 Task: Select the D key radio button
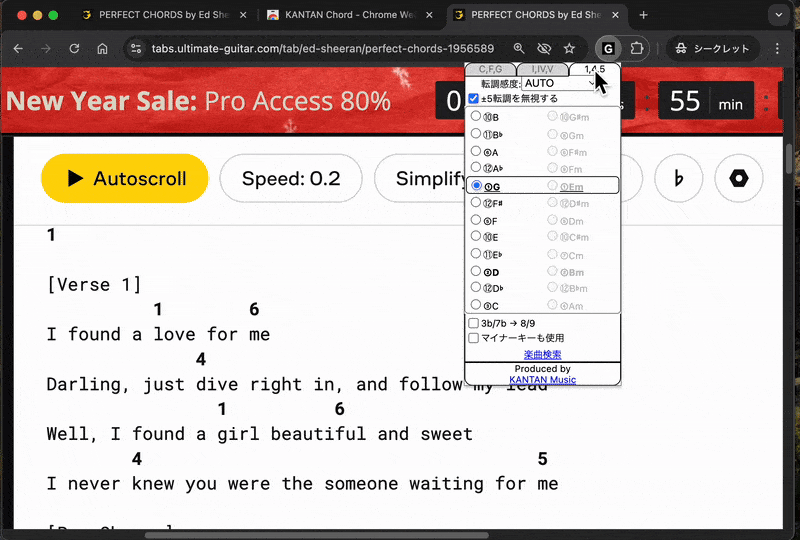pyautogui.click(x=476, y=272)
